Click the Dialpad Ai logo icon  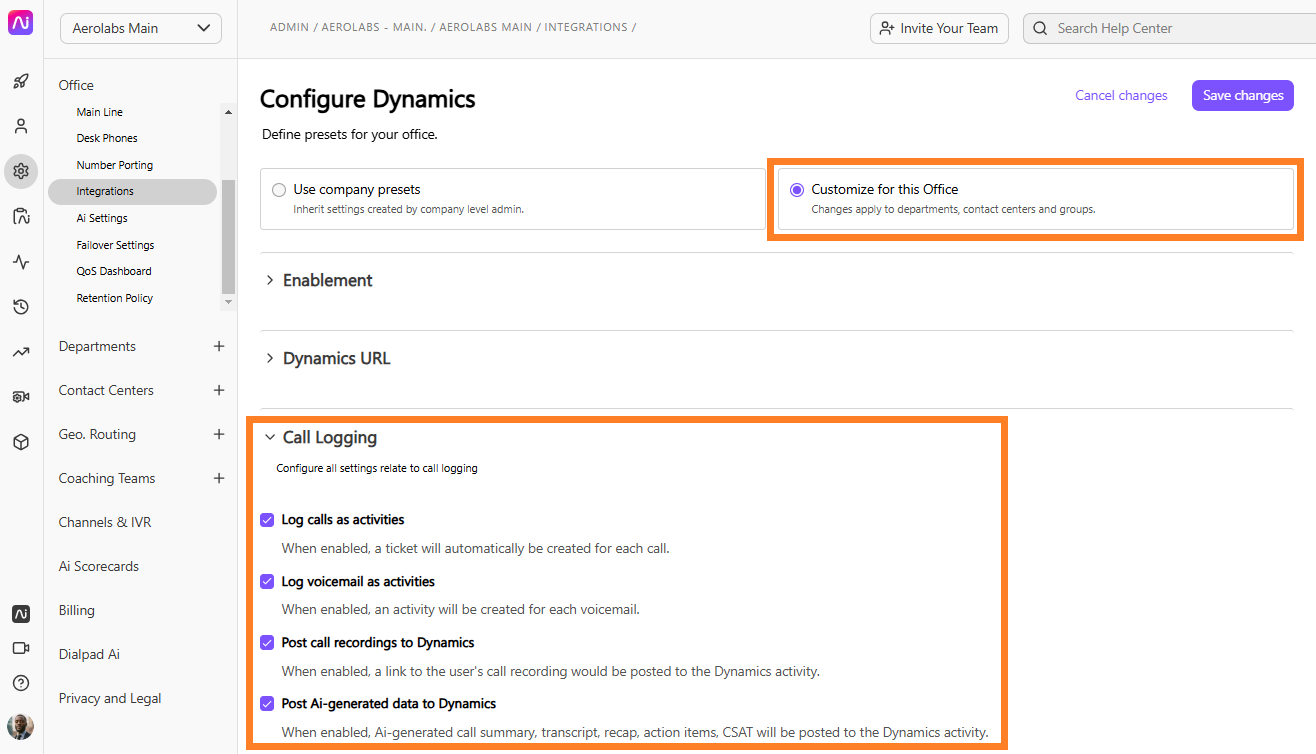pyautogui.click(x=21, y=22)
